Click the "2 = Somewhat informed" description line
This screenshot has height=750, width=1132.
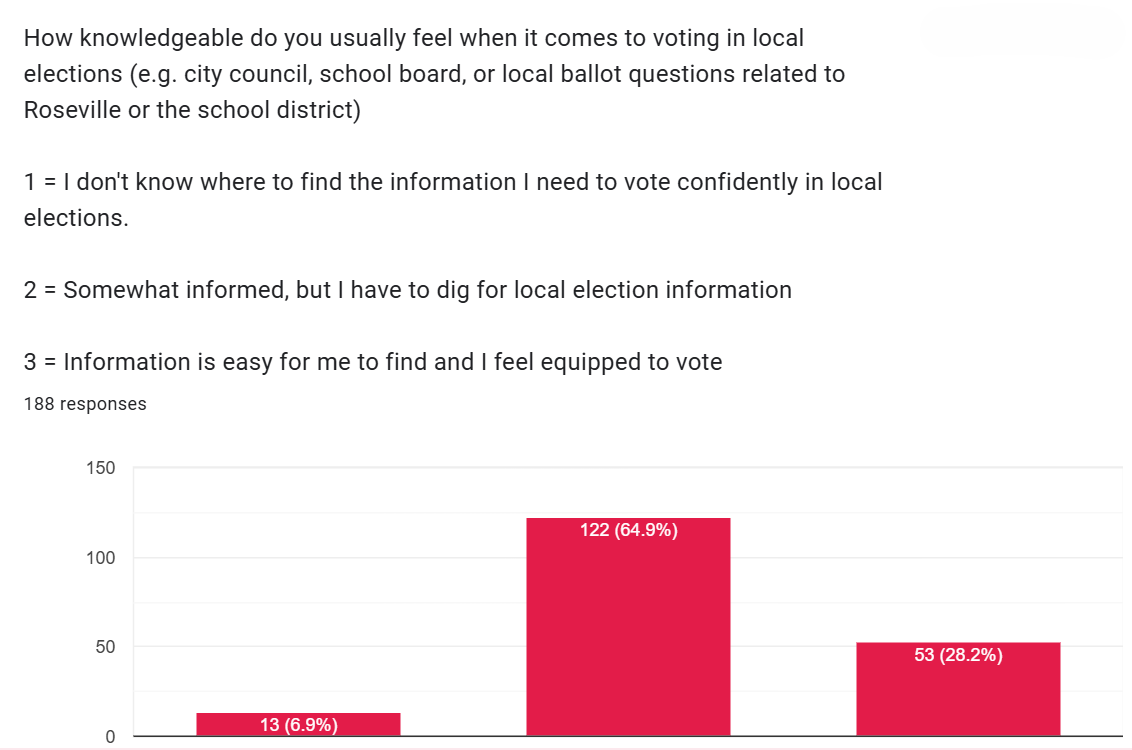(407, 290)
